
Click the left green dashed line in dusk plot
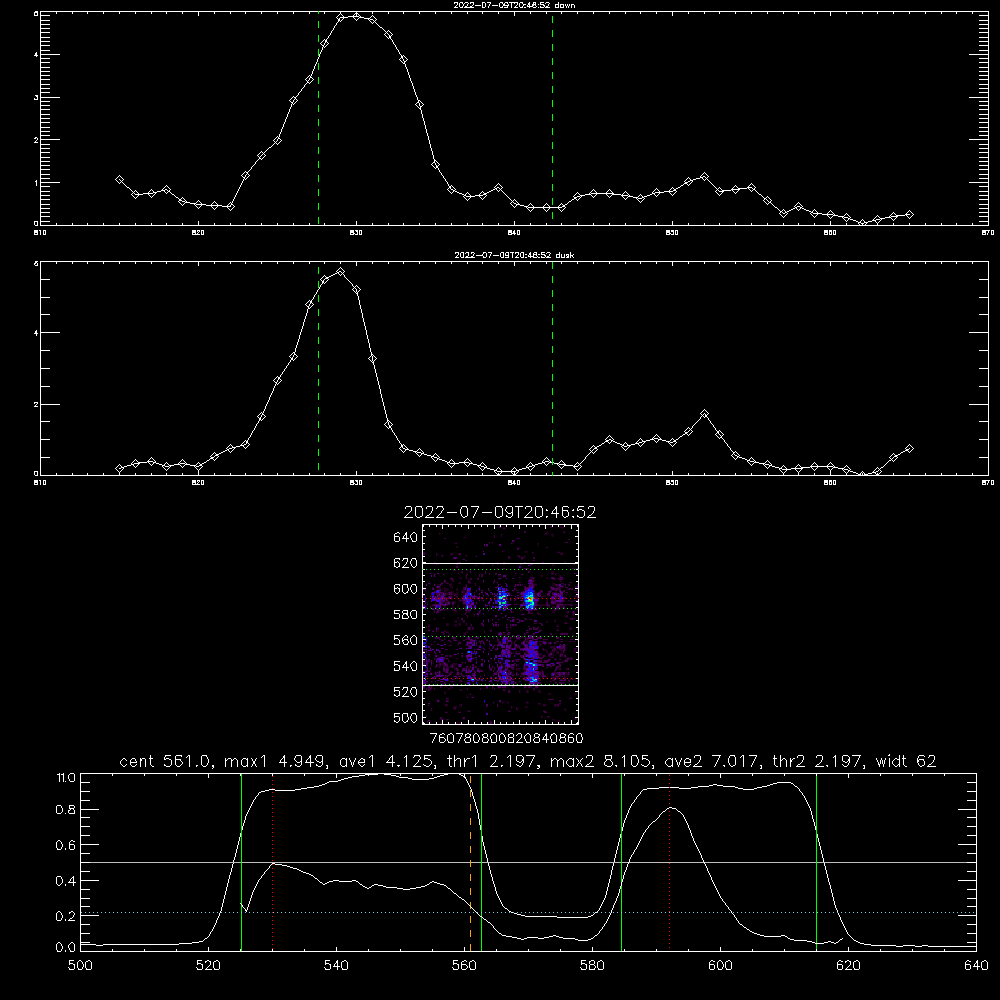[x=318, y=369]
